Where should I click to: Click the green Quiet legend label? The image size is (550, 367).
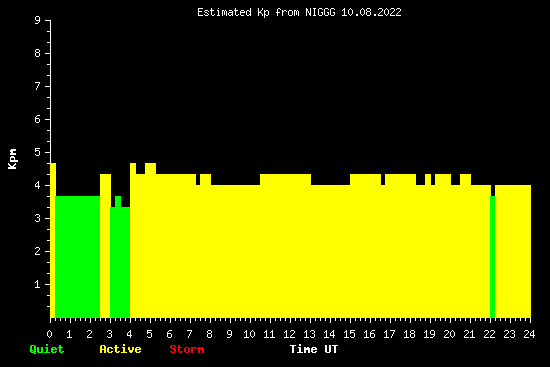[x=47, y=349]
